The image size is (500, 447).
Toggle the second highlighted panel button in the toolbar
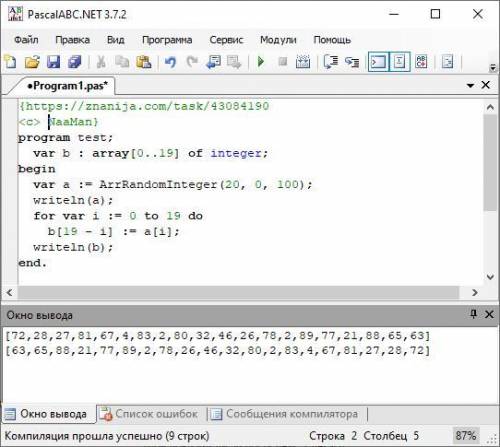pos(399,62)
